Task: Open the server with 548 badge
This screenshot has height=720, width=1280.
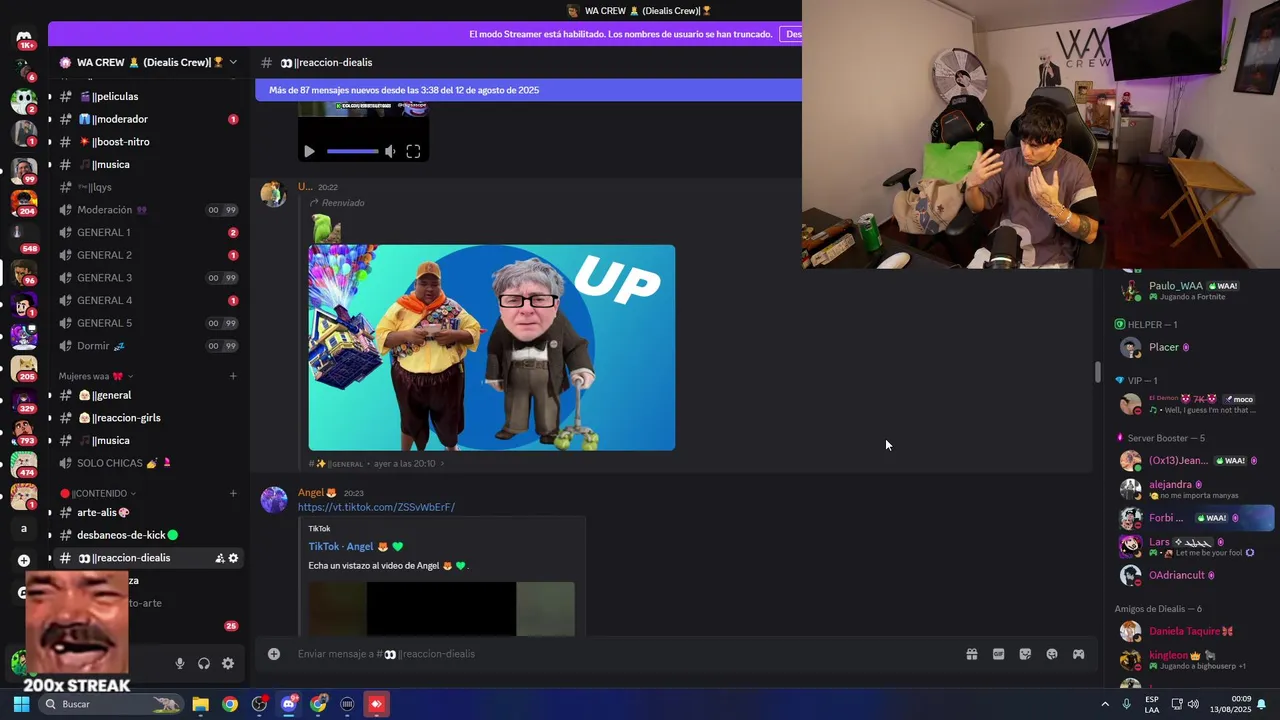Action: tap(24, 235)
